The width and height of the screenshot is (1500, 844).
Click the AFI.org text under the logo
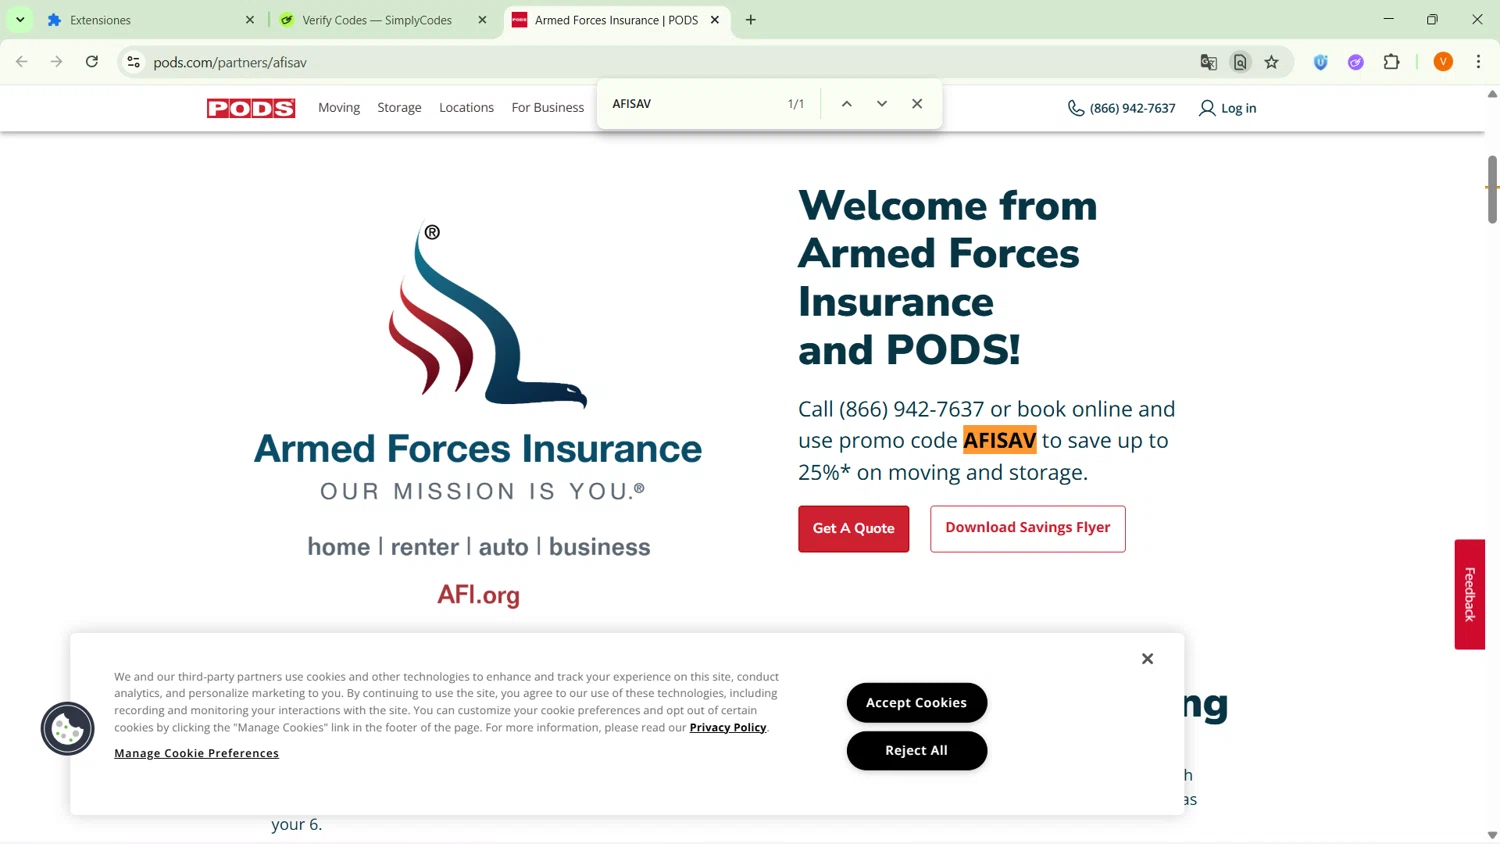tap(478, 594)
